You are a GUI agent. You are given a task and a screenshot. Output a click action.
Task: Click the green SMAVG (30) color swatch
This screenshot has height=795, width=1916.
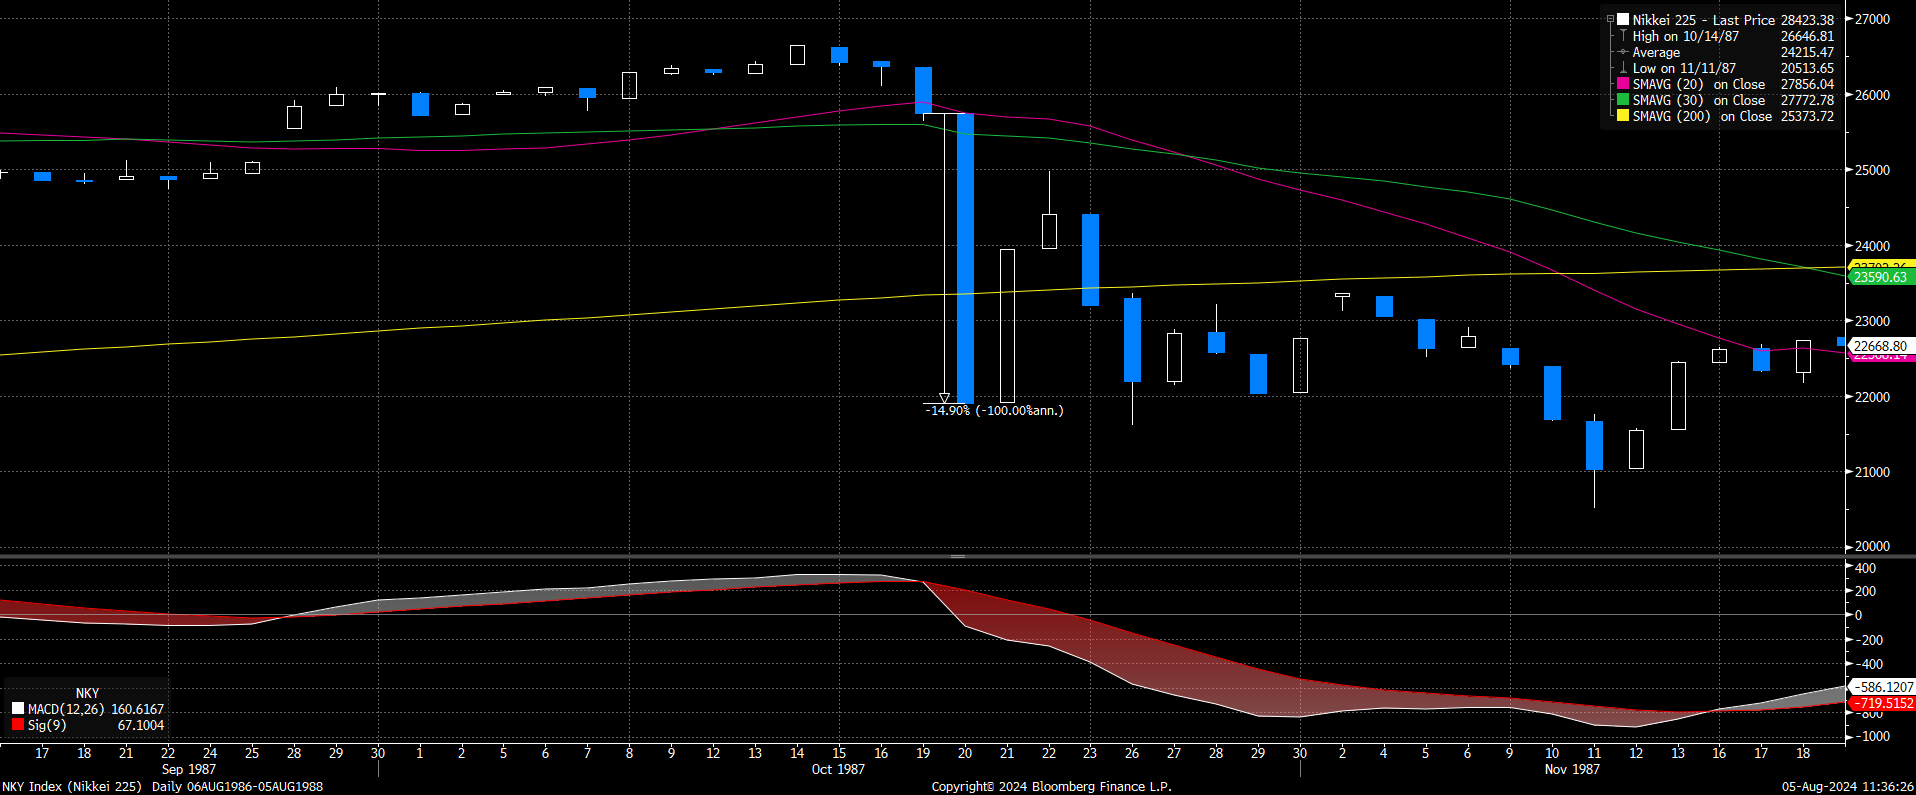tap(1623, 100)
